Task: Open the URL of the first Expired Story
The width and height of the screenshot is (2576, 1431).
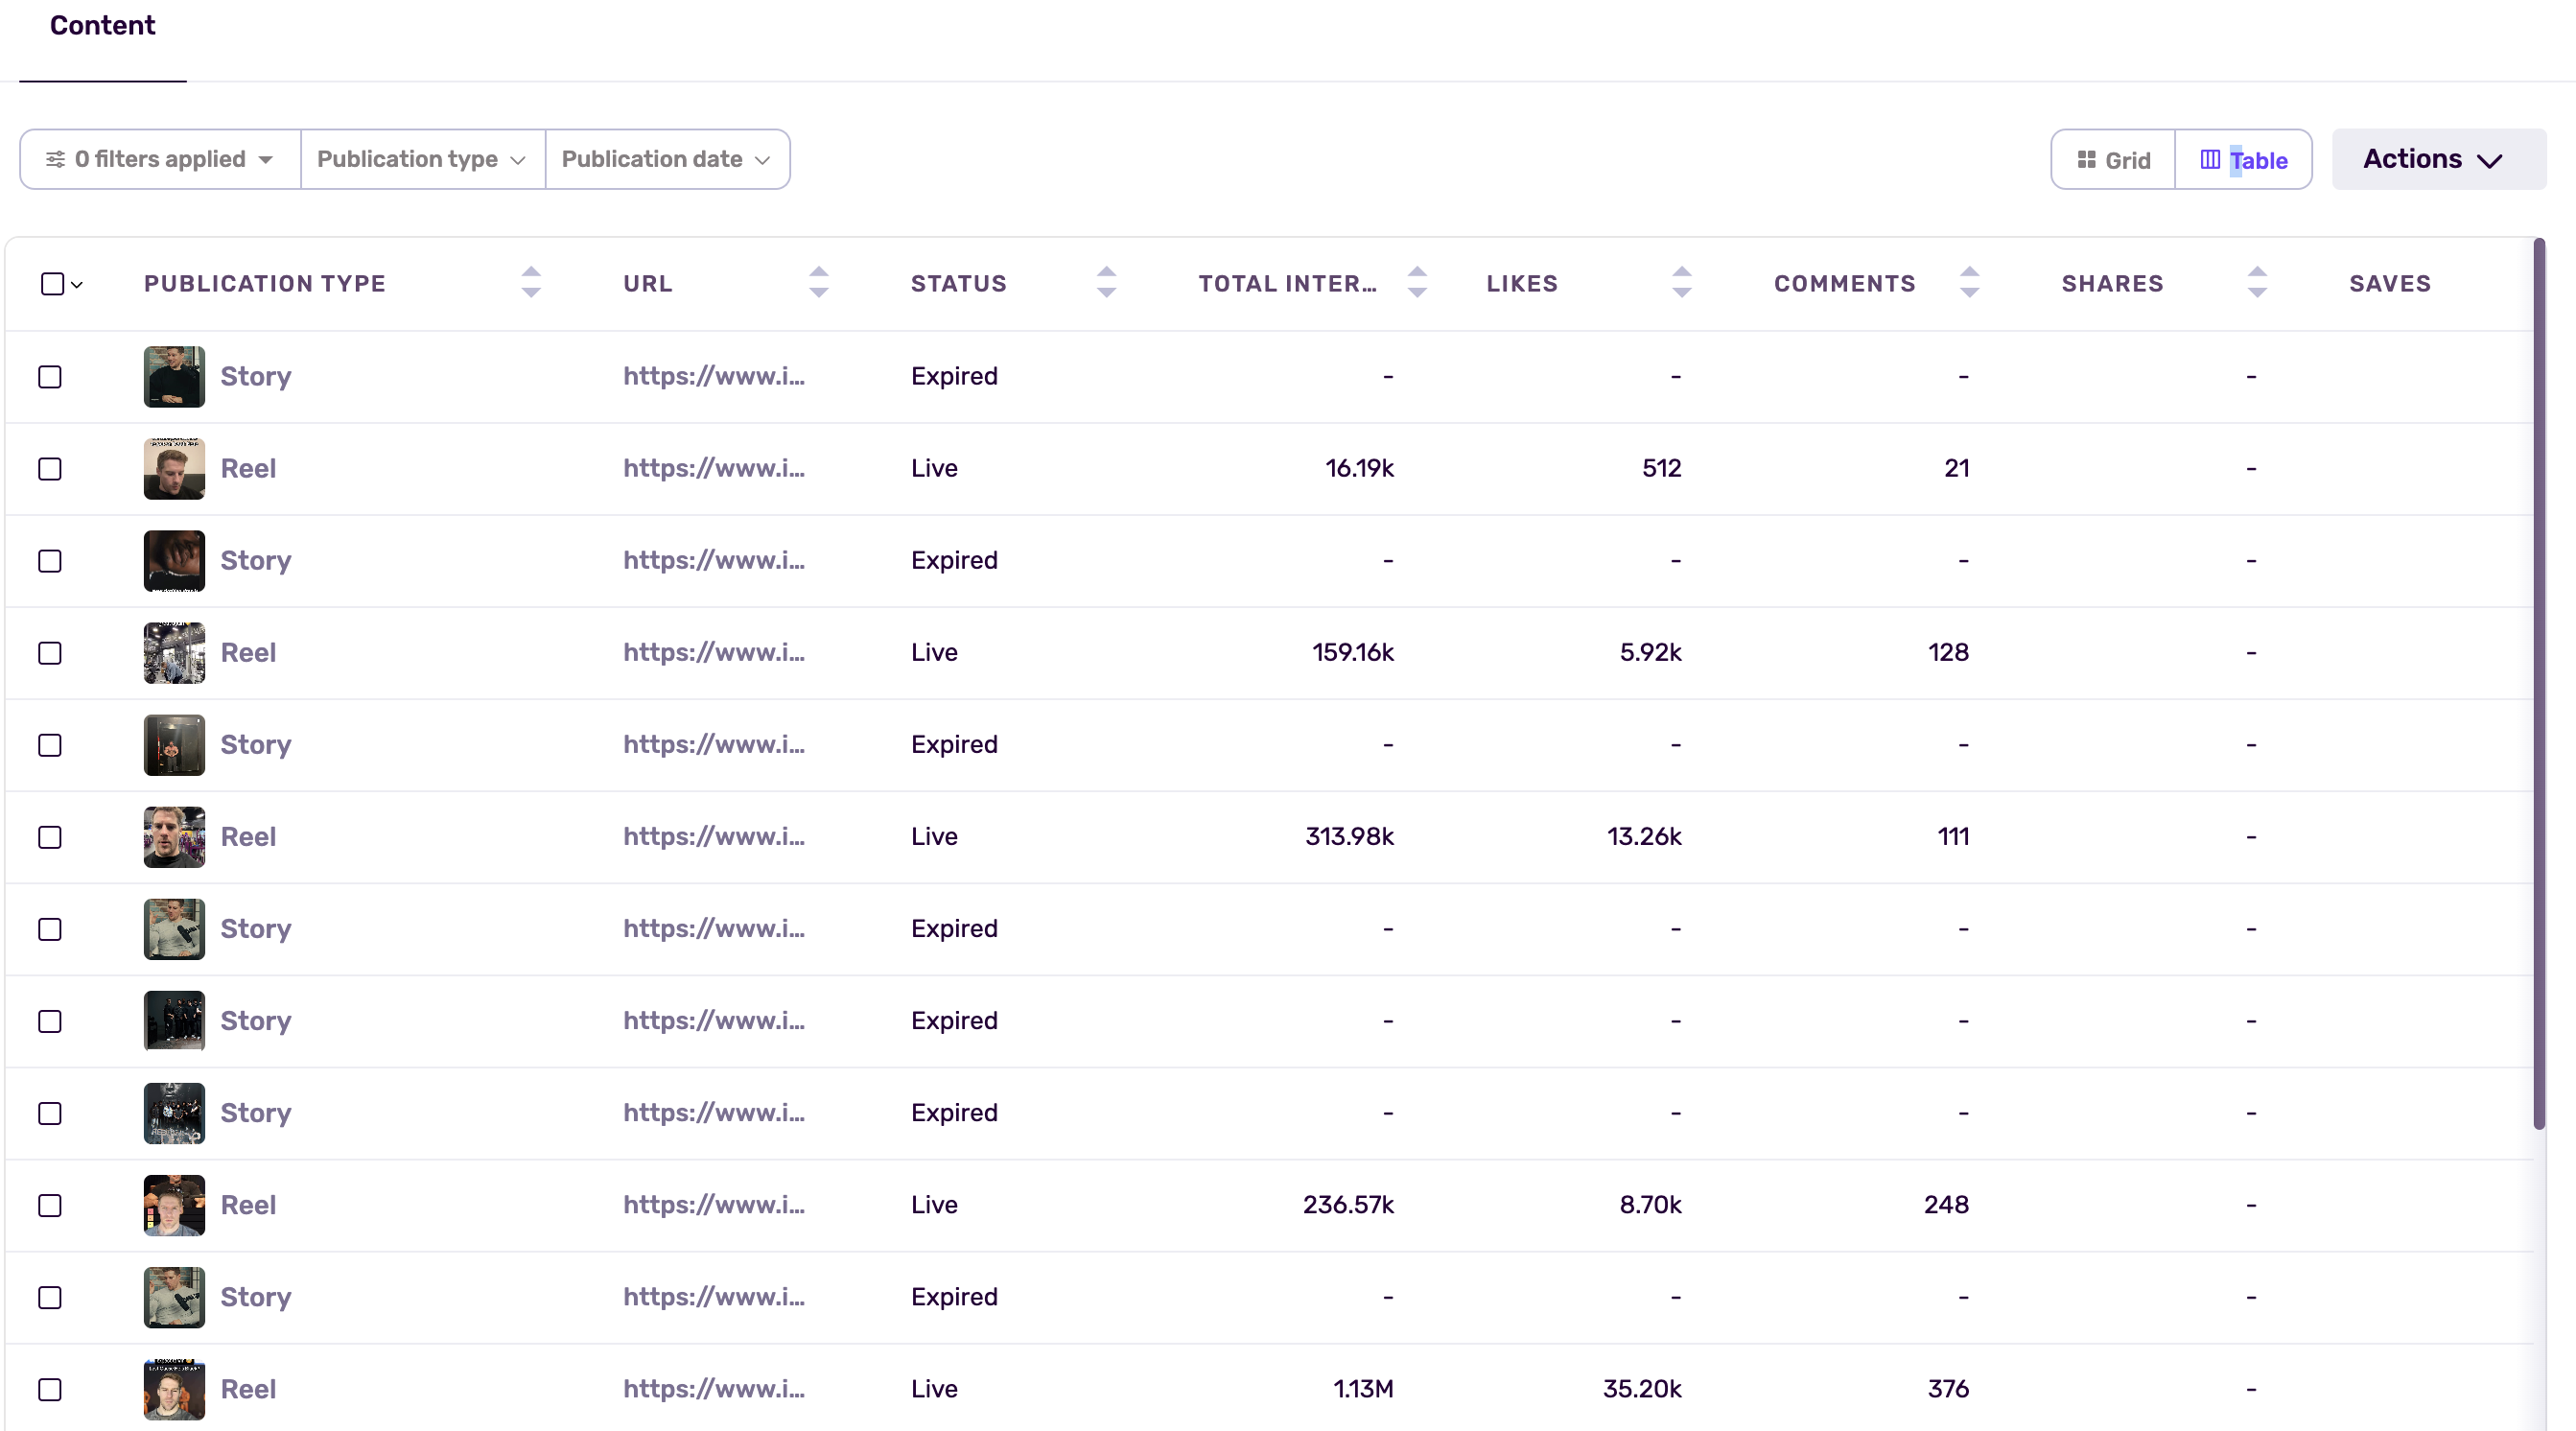Action: click(x=713, y=376)
